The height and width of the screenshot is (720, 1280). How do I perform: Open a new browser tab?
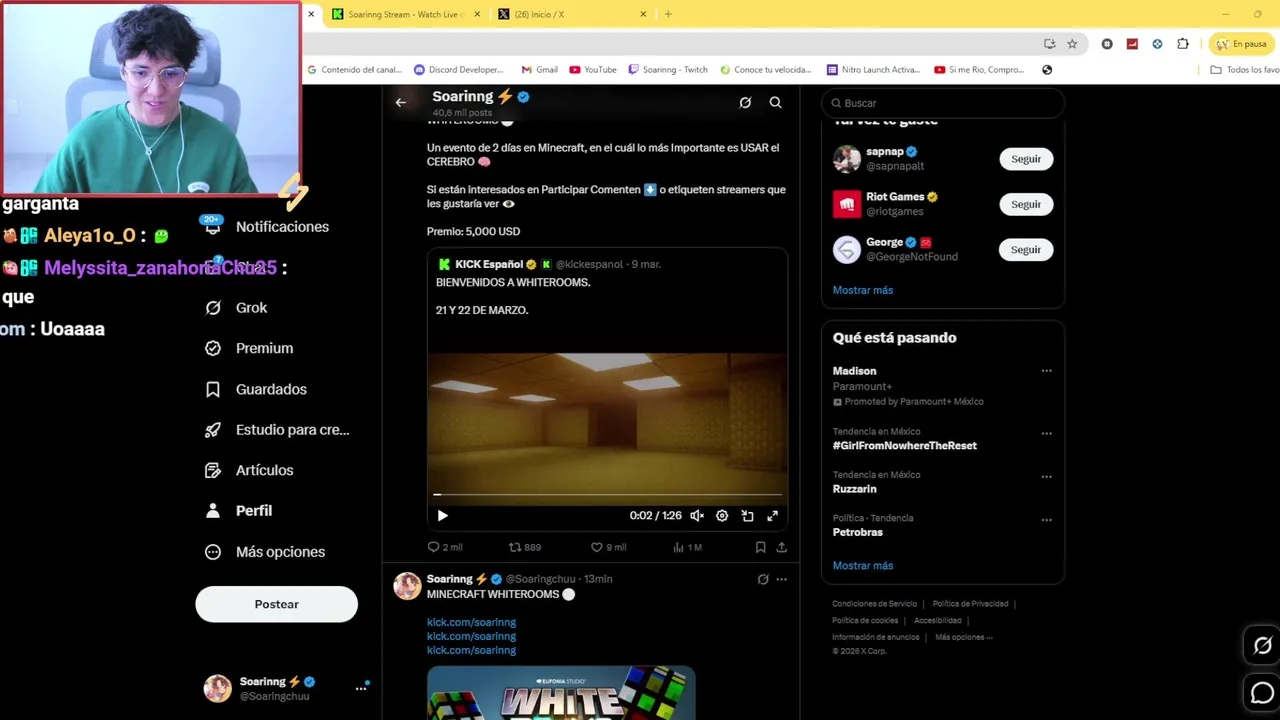click(668, 14)
